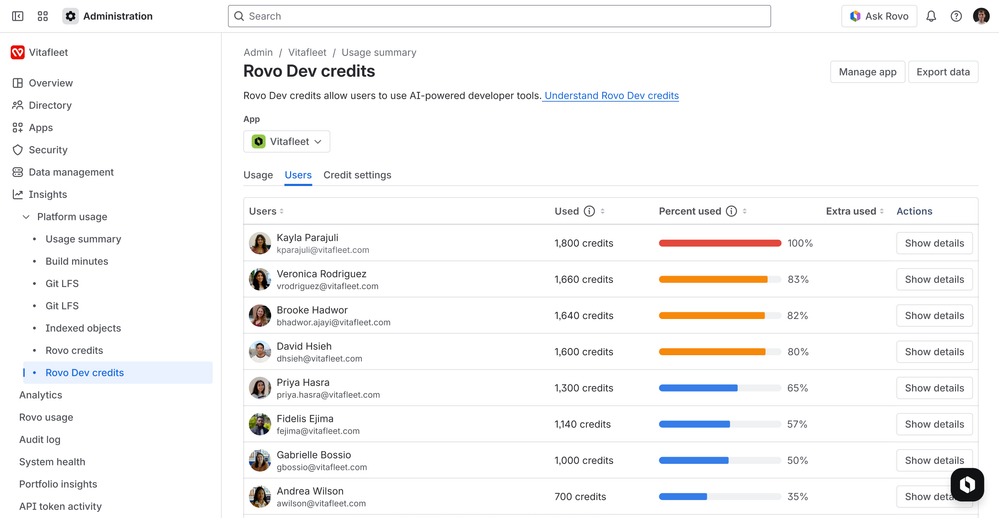Sort by the Percent used column arrows
This screenshot has width=999, height=518.
coord(744,211)
